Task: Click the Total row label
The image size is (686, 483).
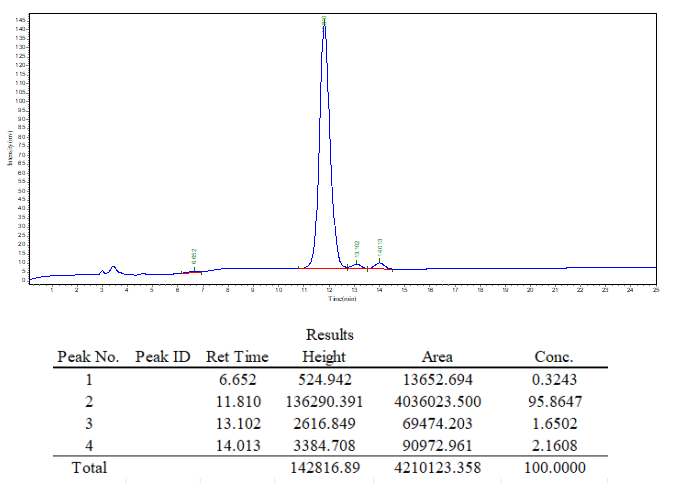Action: coord(89,468)
